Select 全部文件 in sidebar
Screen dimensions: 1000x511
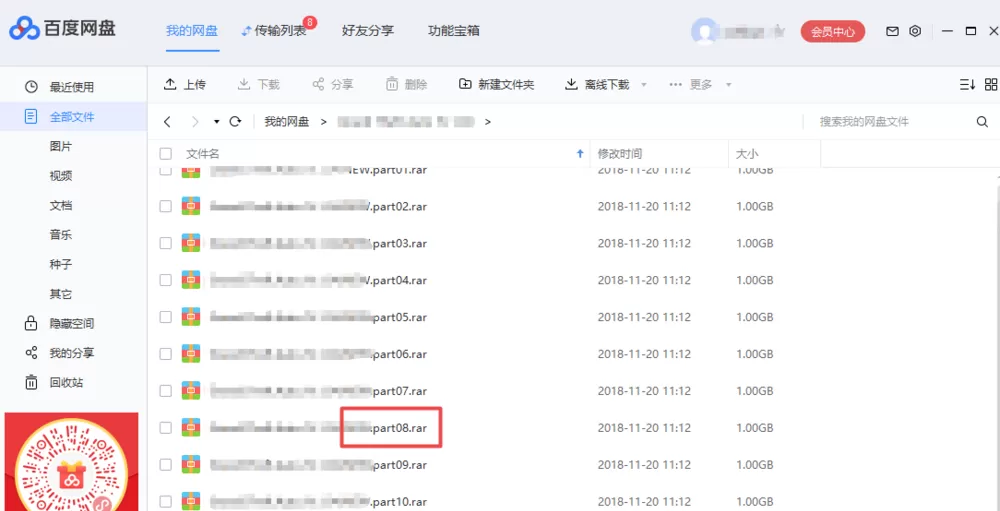[x=72, y=117]
